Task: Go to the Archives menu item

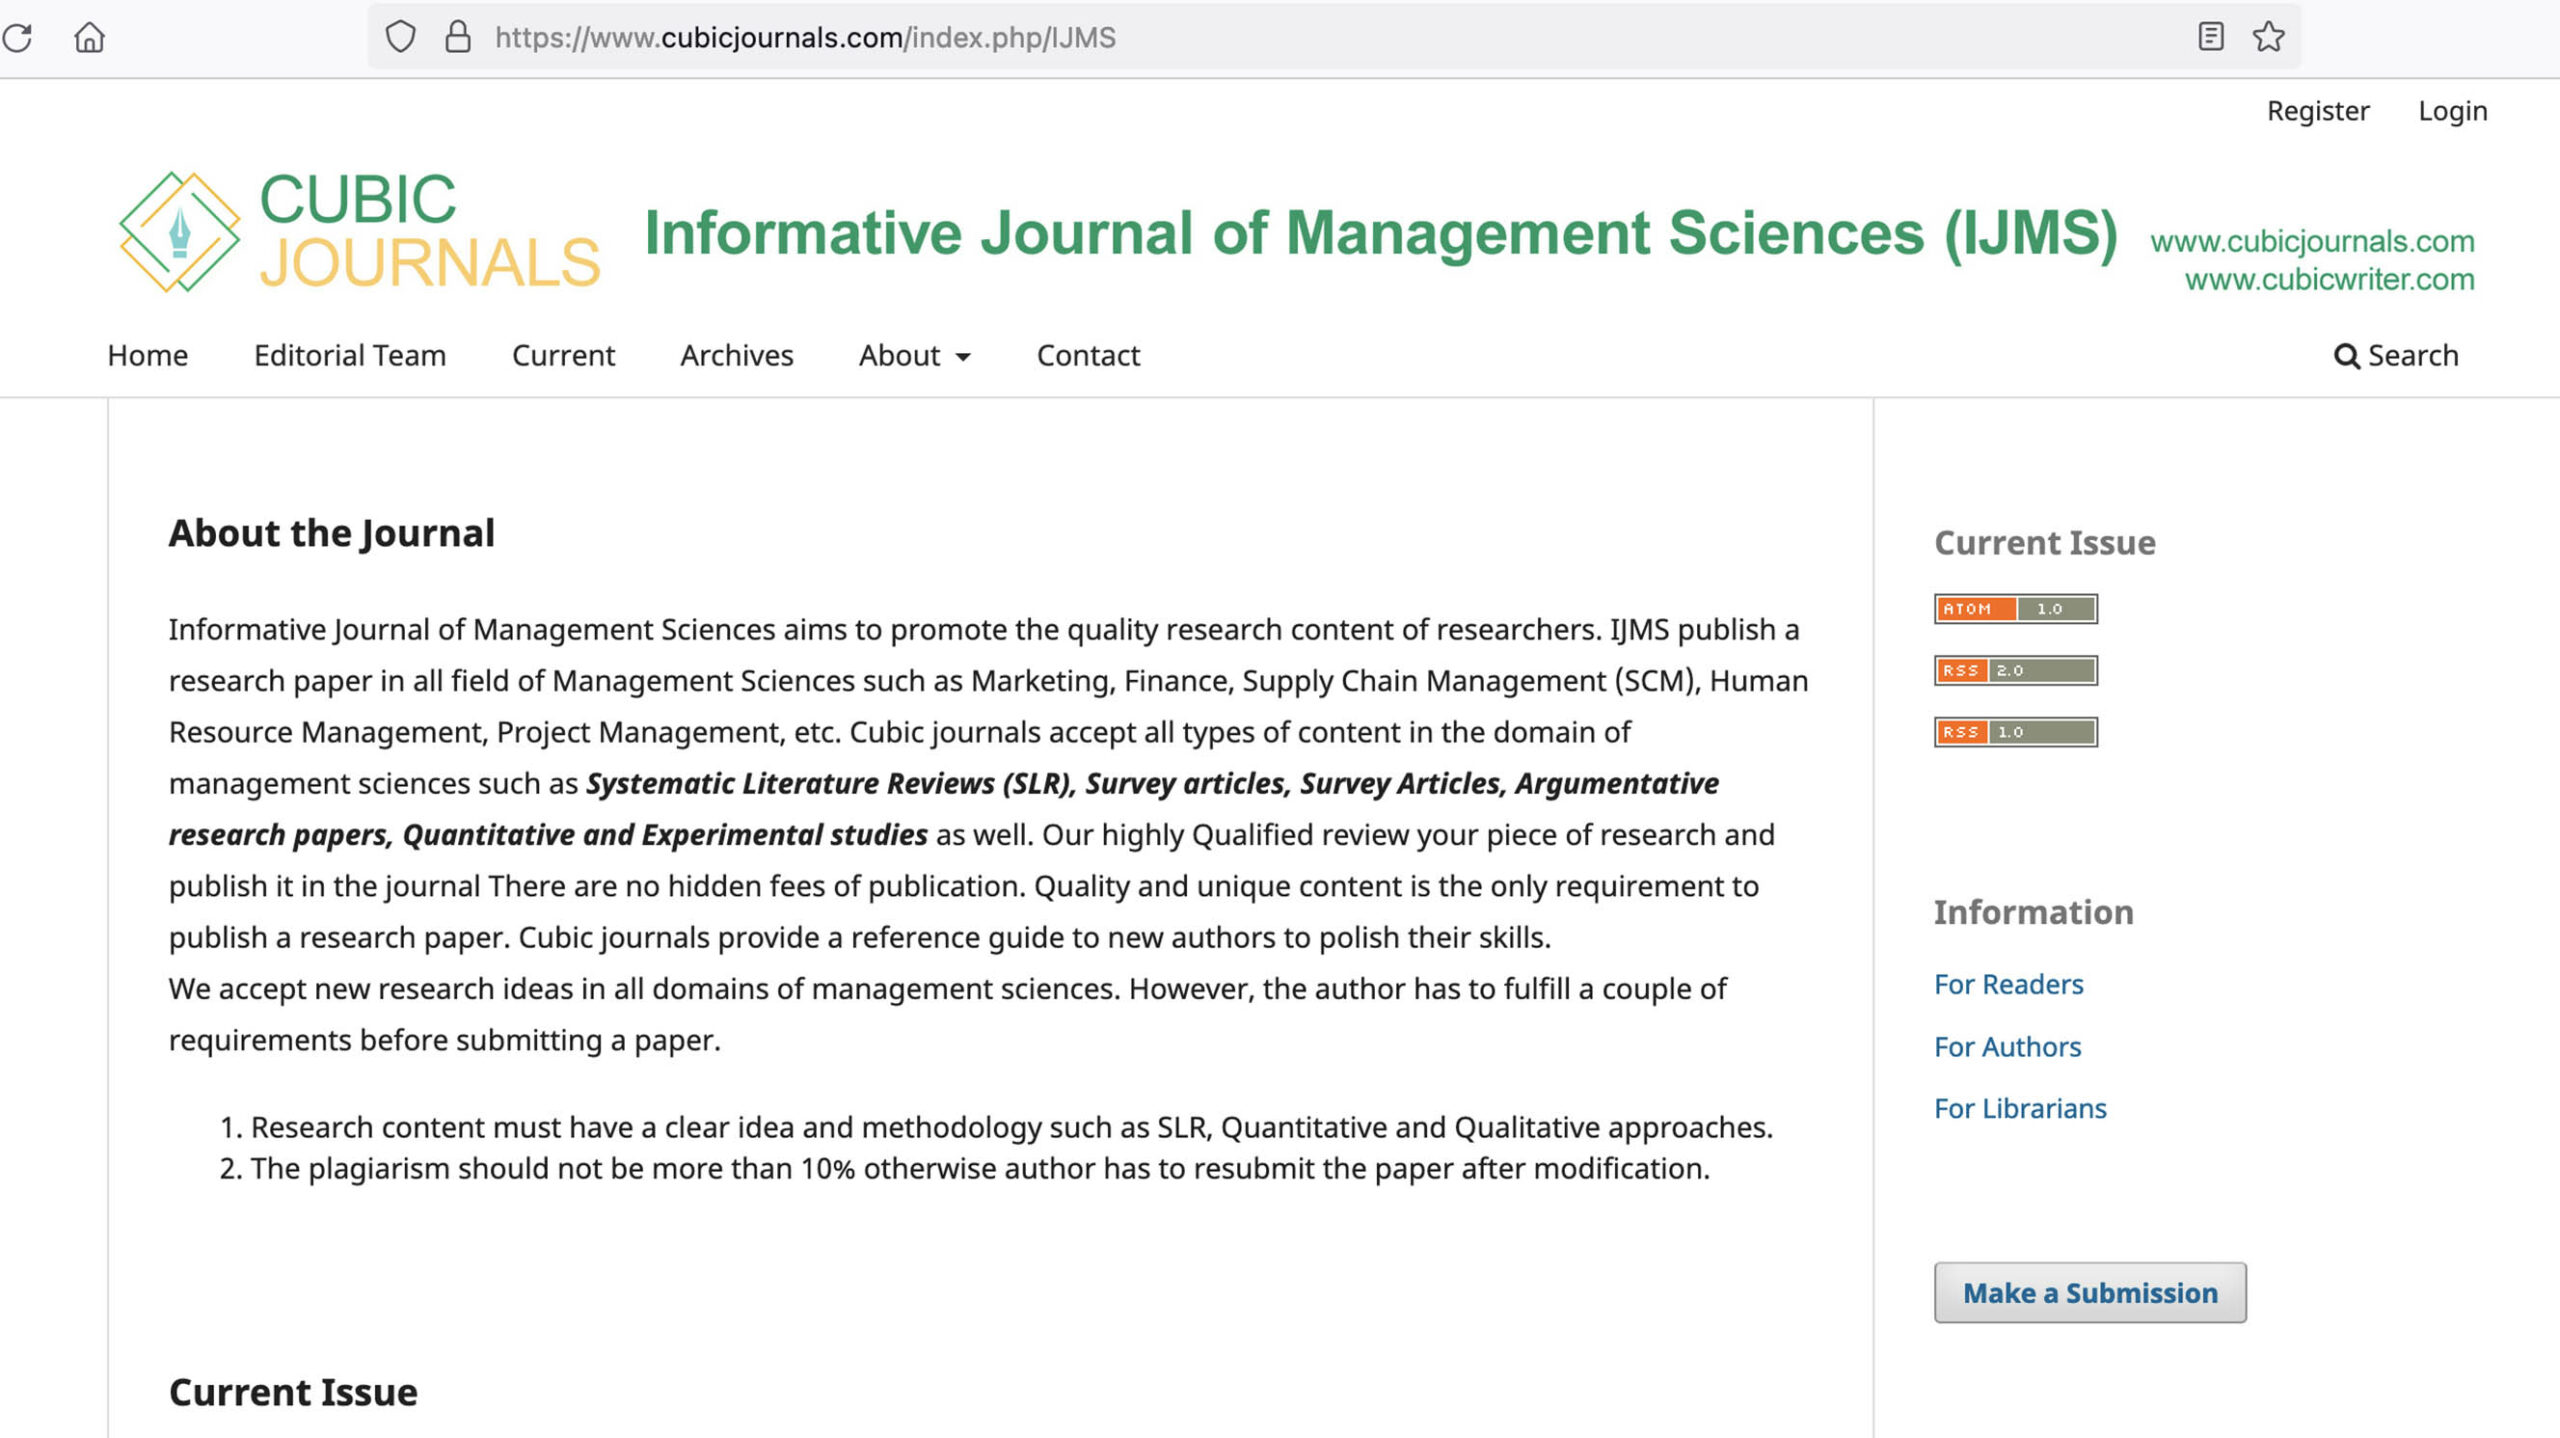Action: (737, 356)
